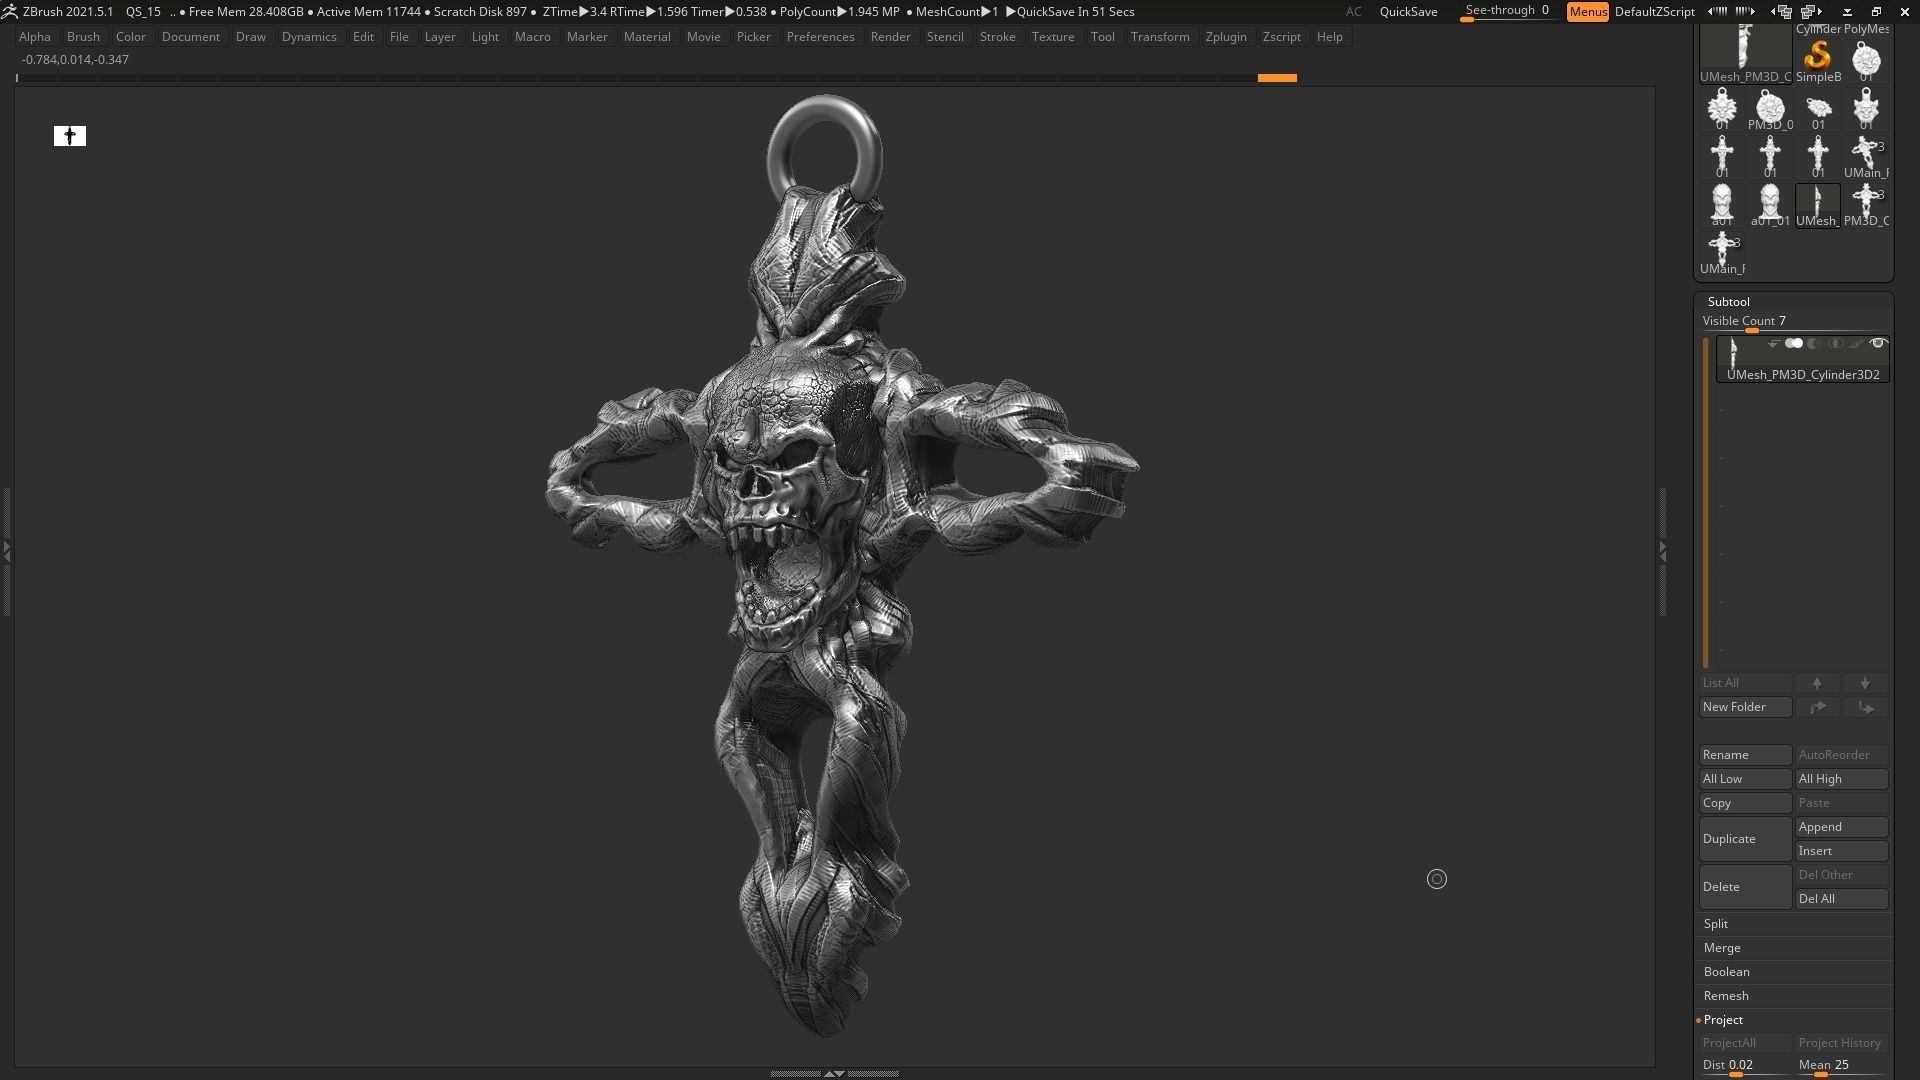Select the SimpleBrush tool thumbnail
The height and width of the screenshot is (1080, 1920).
tap(1818, 60)
